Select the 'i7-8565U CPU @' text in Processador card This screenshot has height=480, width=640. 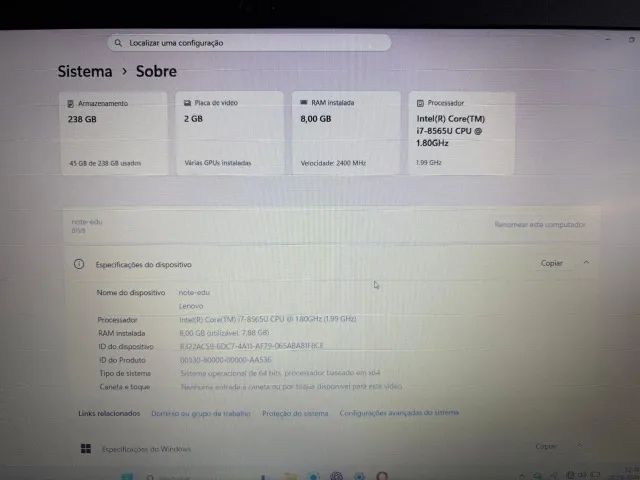449,131
